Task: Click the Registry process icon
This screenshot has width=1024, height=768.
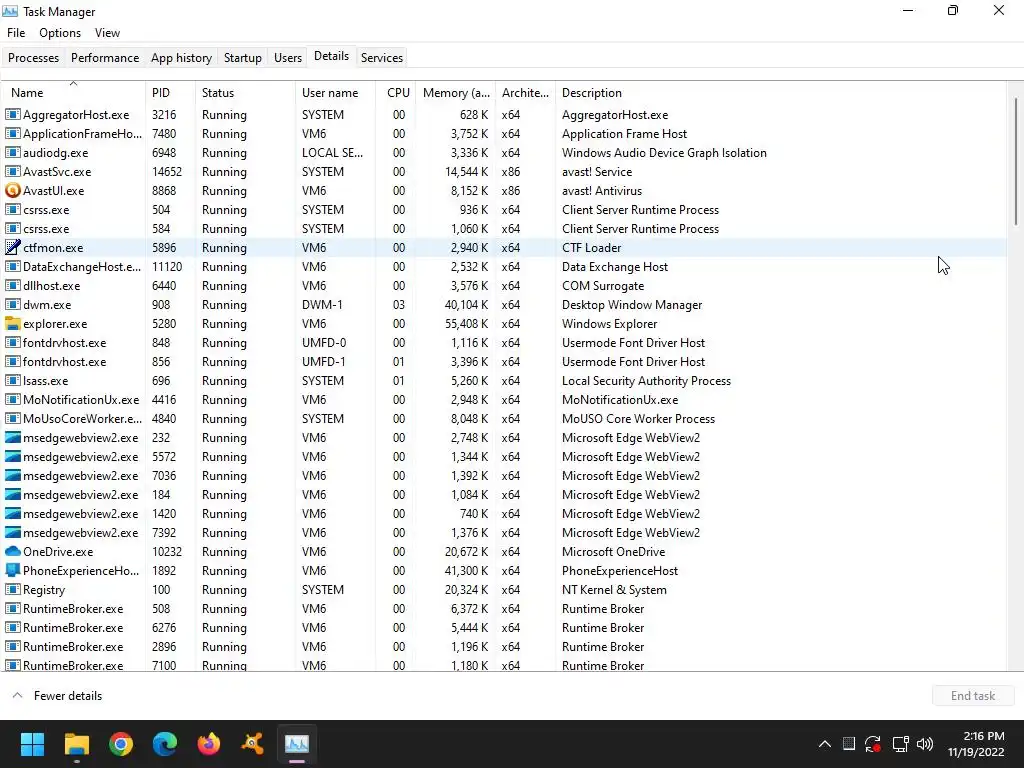Action: [12, 590]
